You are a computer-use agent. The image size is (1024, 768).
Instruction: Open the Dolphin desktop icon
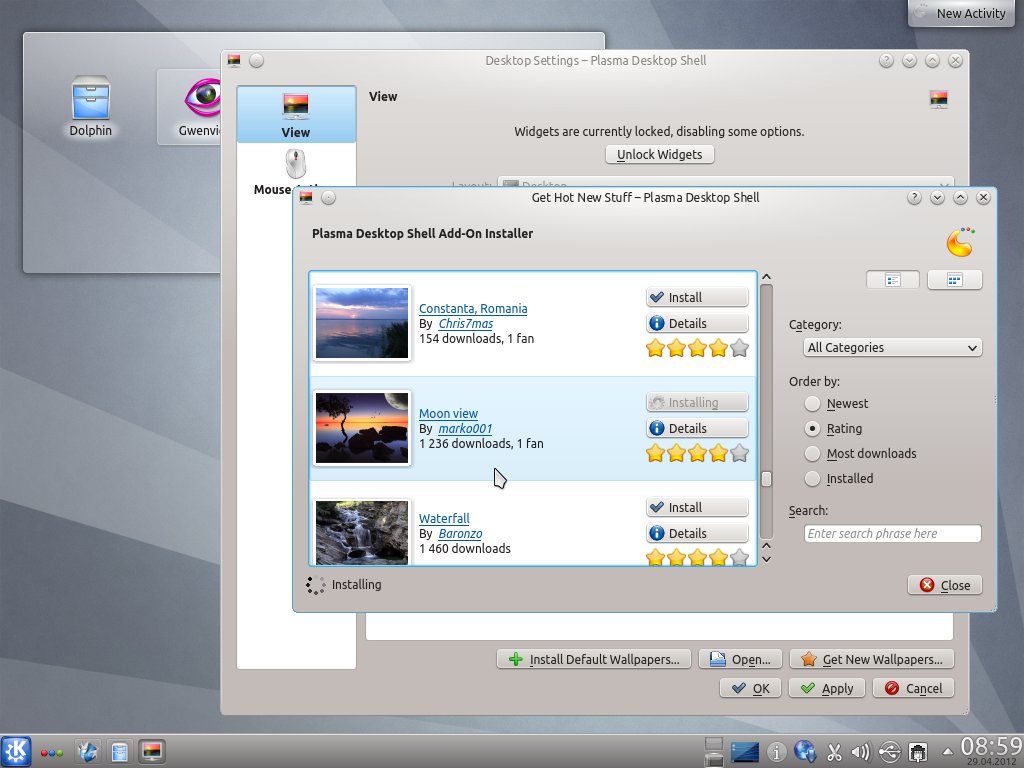coord(91,106)
